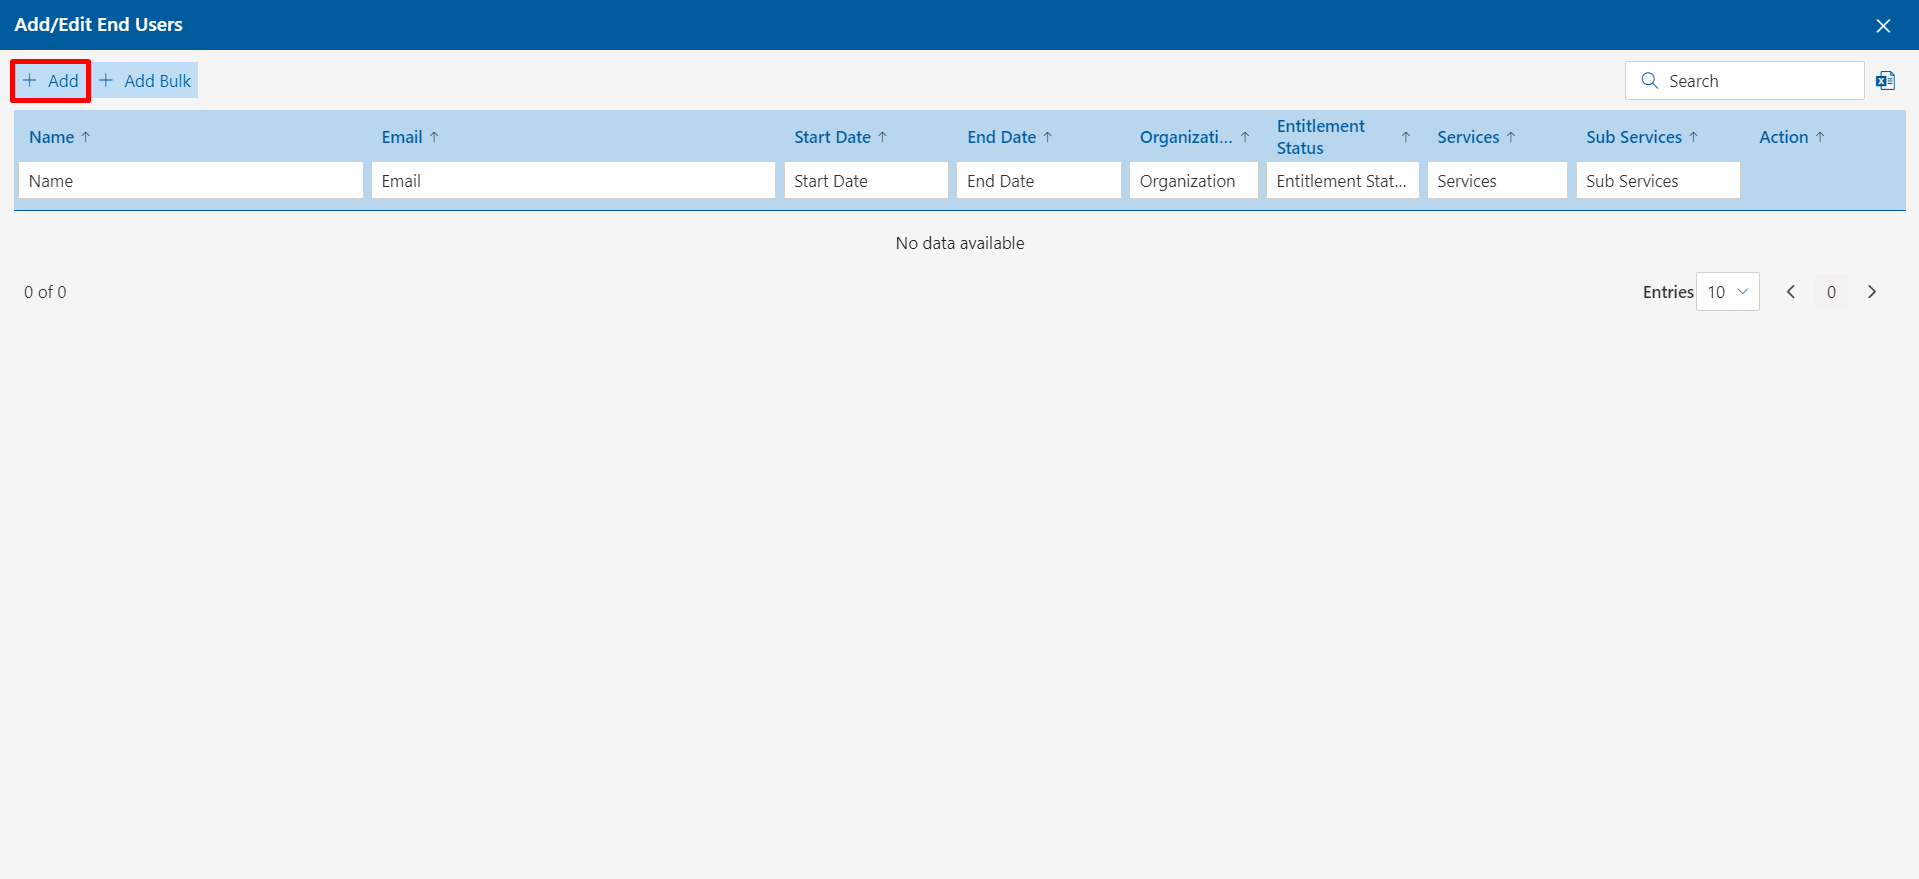The image size is (1919, 879).
Task: Sort by Name column arrow
Action: click(86, 137)
